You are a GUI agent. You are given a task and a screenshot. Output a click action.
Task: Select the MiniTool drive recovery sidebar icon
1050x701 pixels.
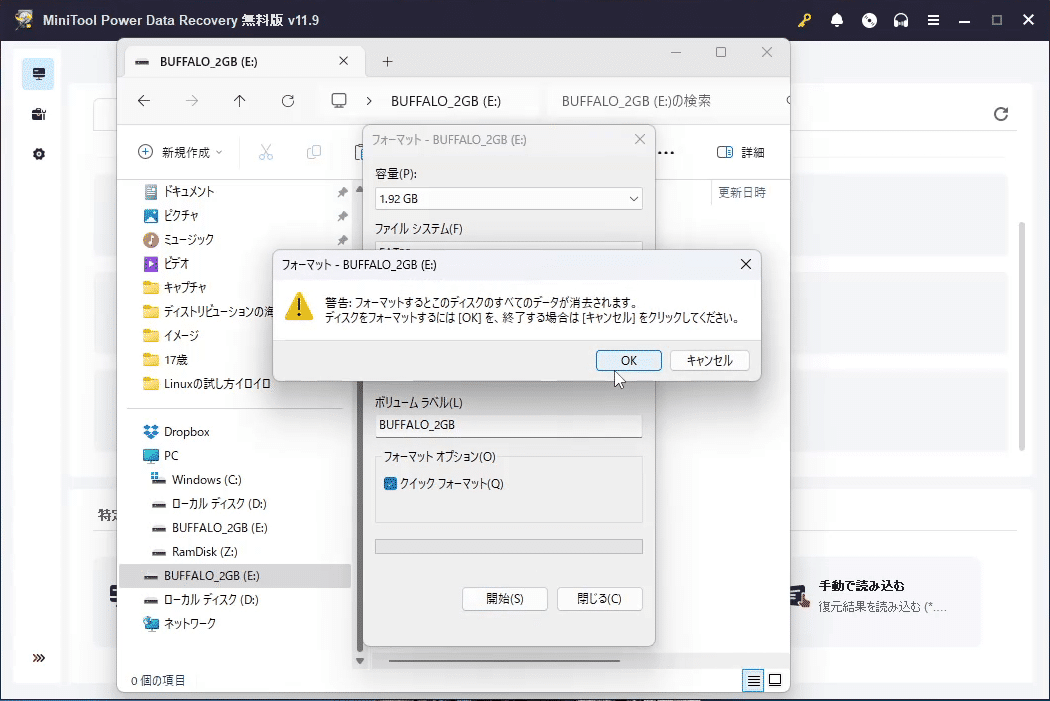coord(38,74)
